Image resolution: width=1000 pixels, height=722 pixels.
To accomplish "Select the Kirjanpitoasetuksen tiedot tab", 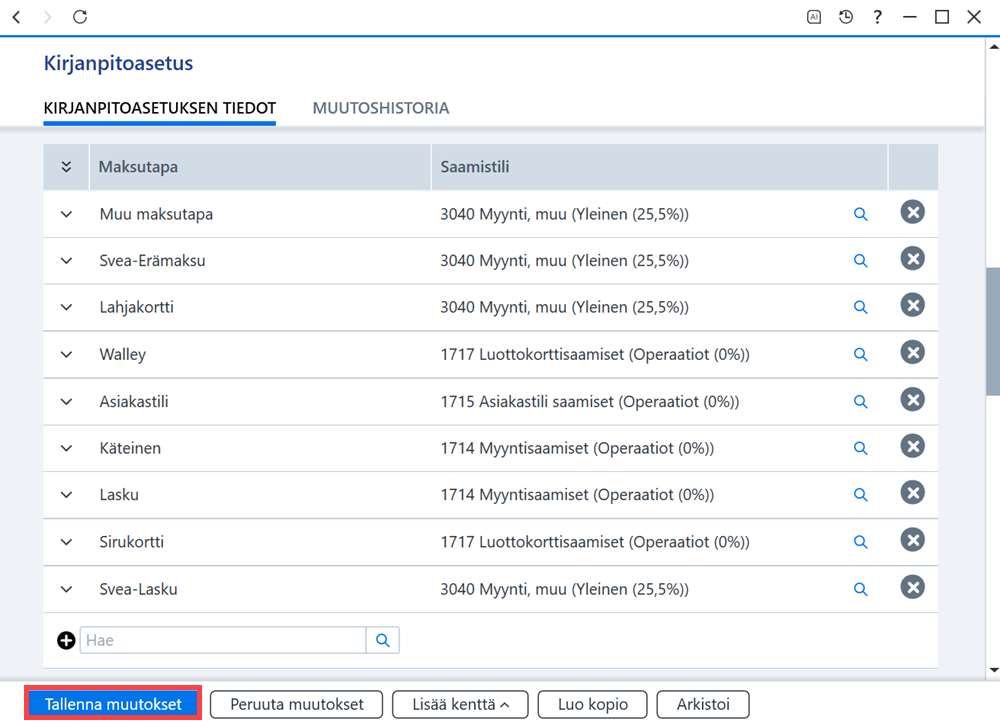I will 159,108.
